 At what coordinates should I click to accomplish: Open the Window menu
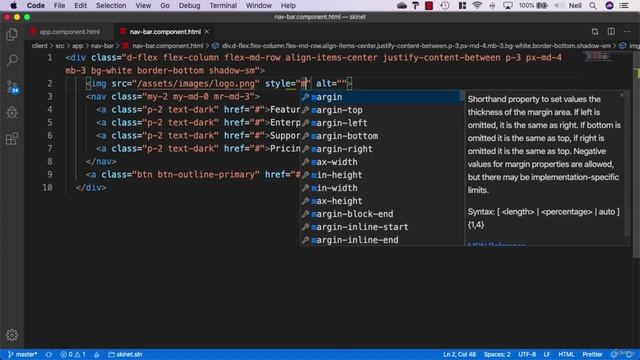coord(259,5)
